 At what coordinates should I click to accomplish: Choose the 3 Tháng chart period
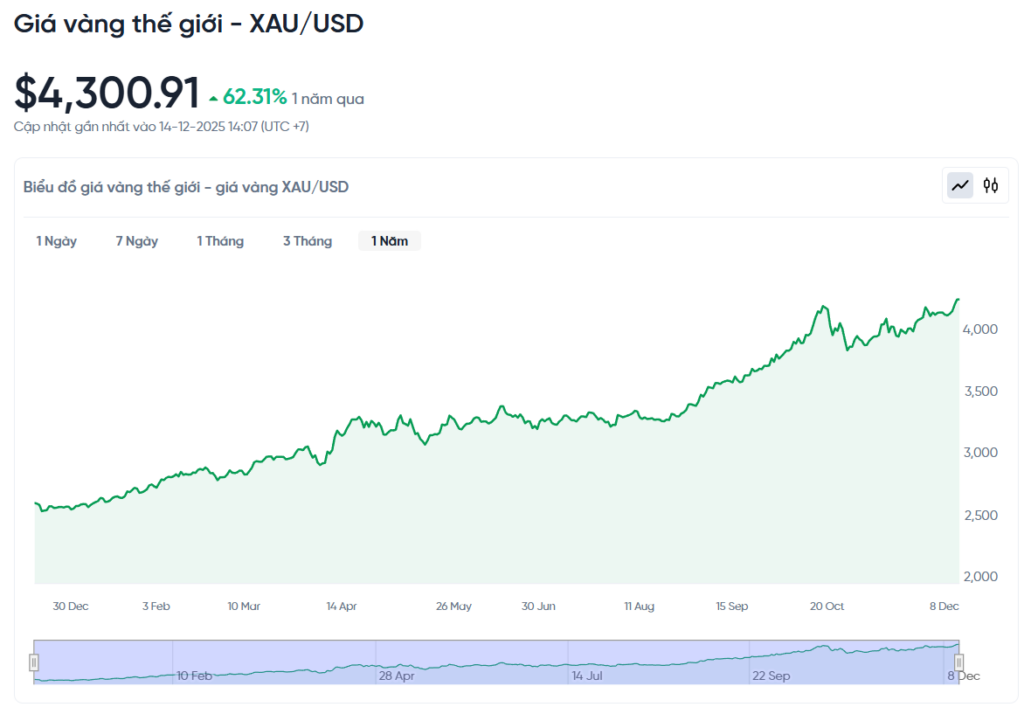pos(307,241)
